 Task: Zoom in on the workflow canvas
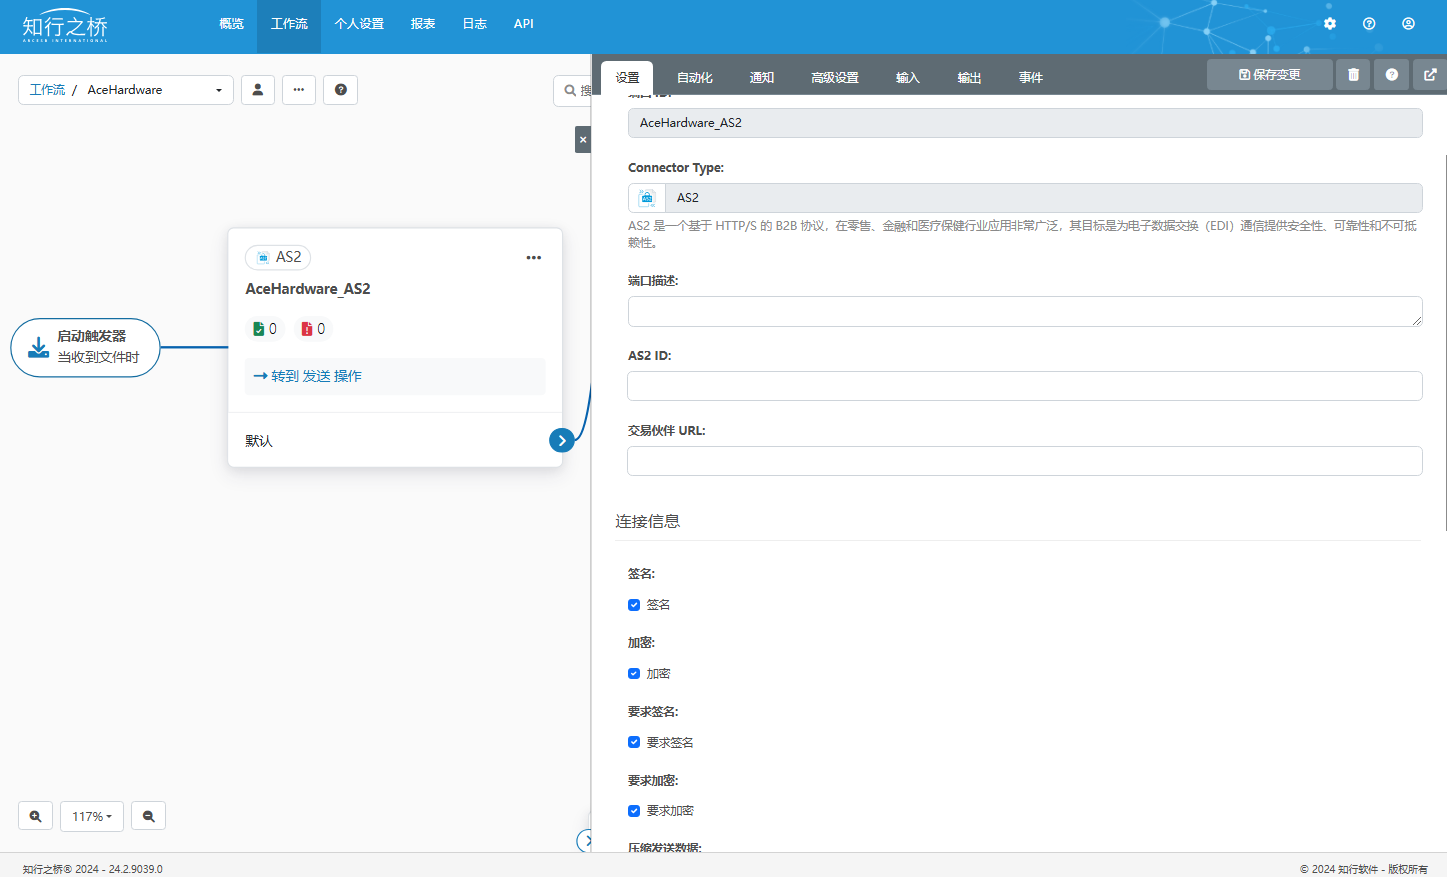[35, 816]
